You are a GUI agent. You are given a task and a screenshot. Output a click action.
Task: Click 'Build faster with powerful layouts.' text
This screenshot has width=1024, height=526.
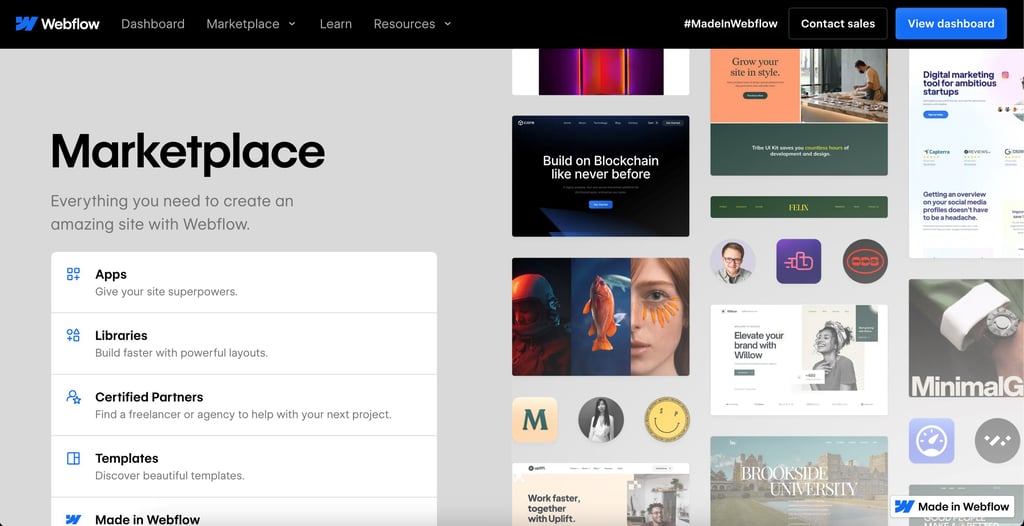click(182, 353)
